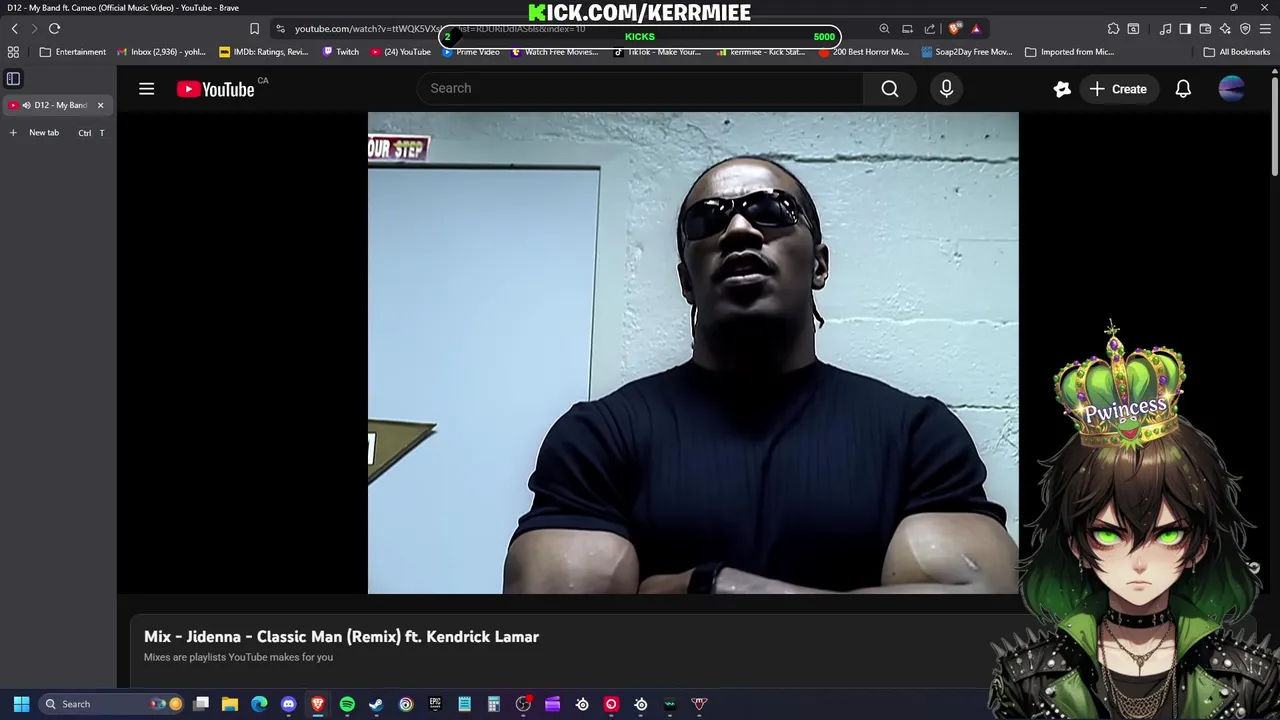Start voice search with the microphone
The width and height of the screenshot is (1280, 720).
coord(946,89)
